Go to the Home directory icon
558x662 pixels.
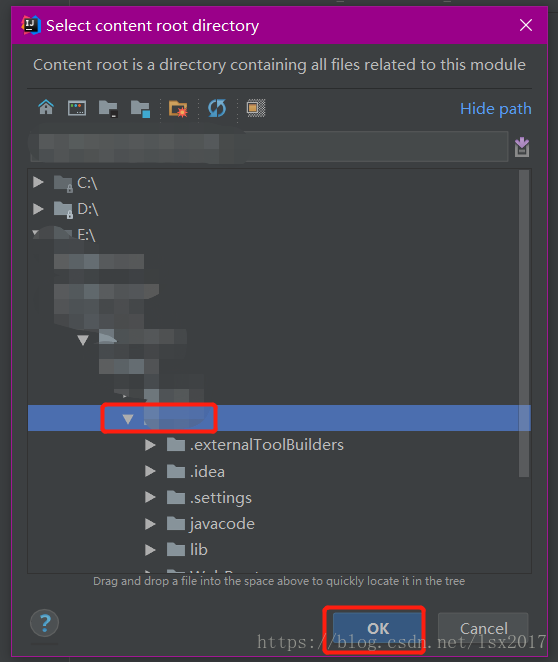tap(46, 108)
